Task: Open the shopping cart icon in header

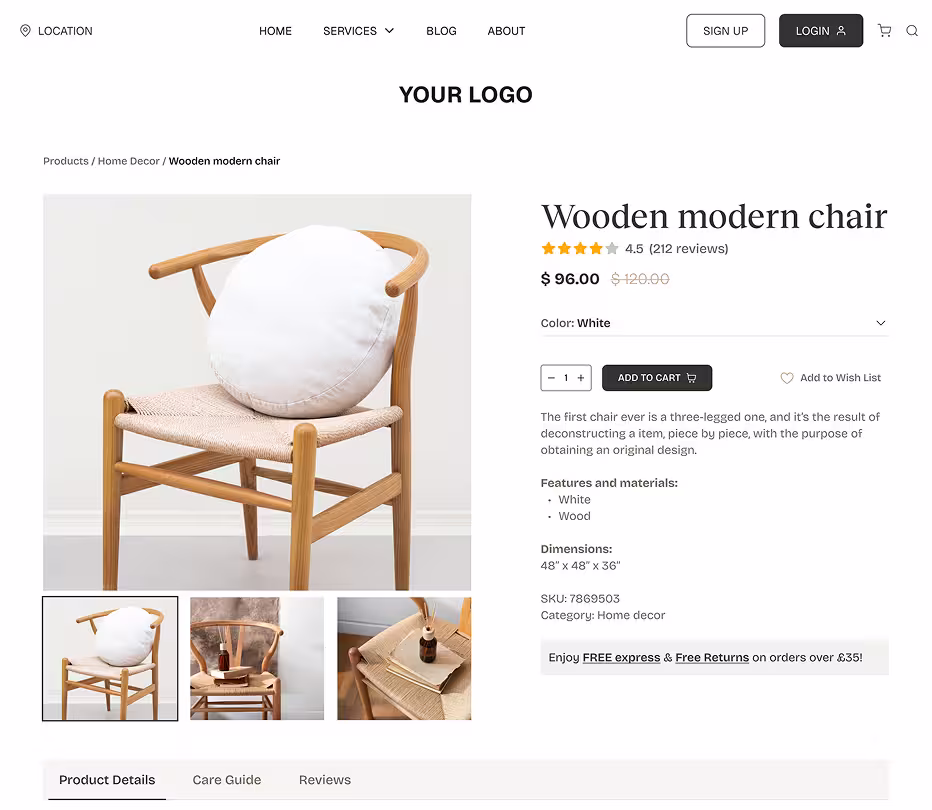Action: click(x=884, y=31)
